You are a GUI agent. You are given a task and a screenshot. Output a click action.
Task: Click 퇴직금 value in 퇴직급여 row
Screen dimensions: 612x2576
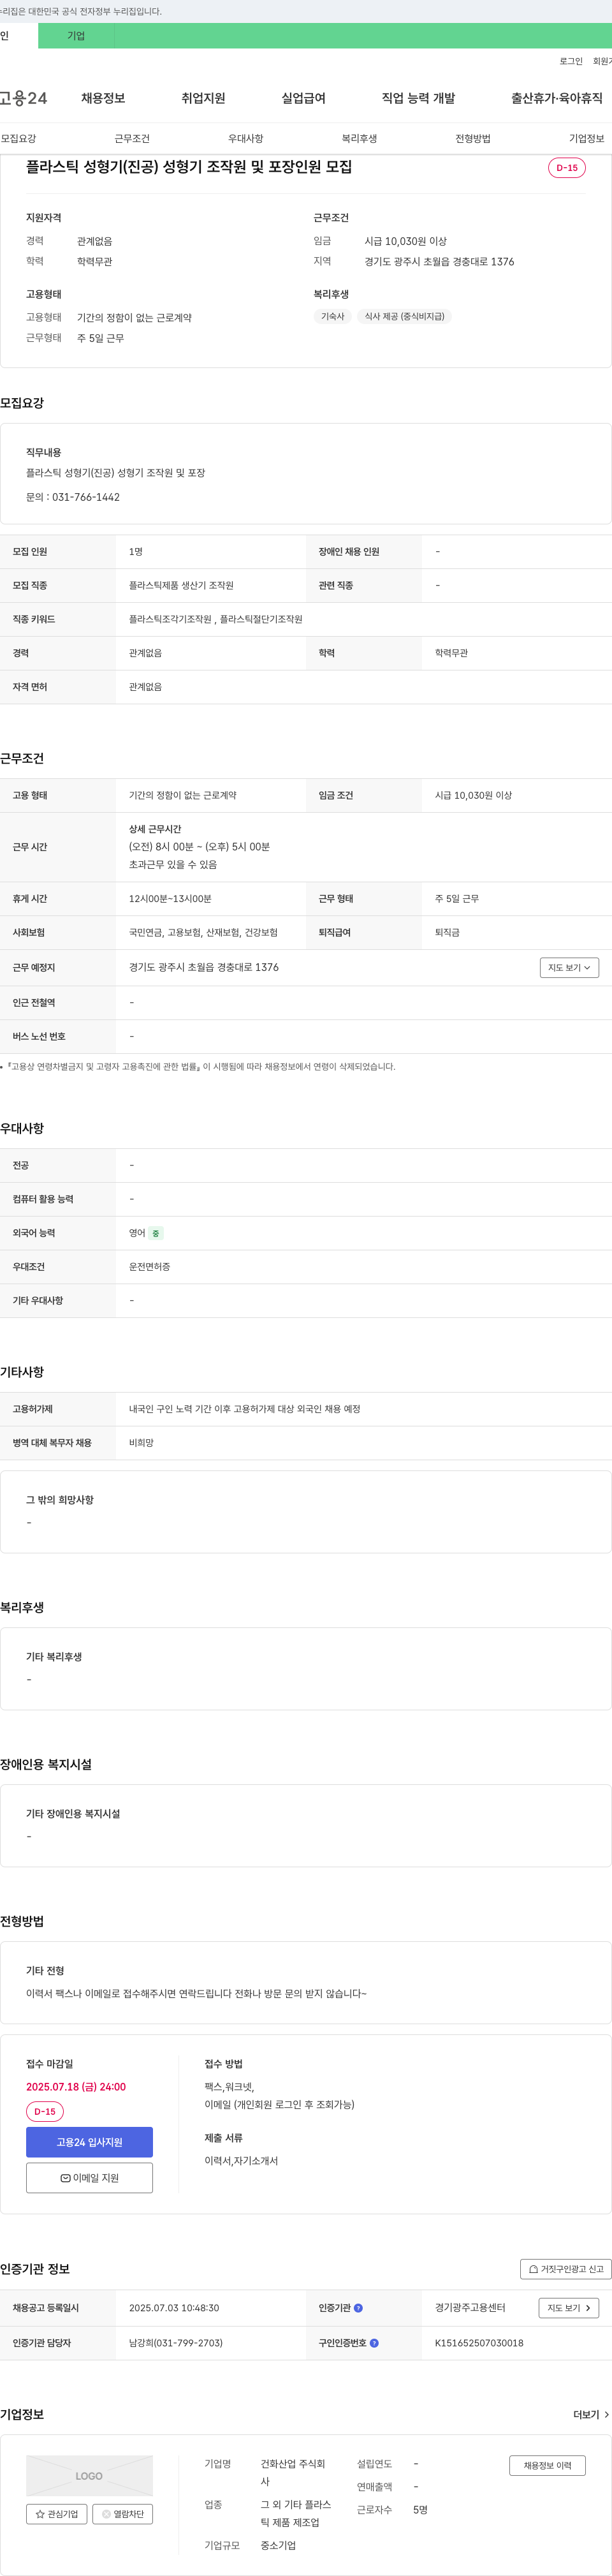(x=447, y=933)
